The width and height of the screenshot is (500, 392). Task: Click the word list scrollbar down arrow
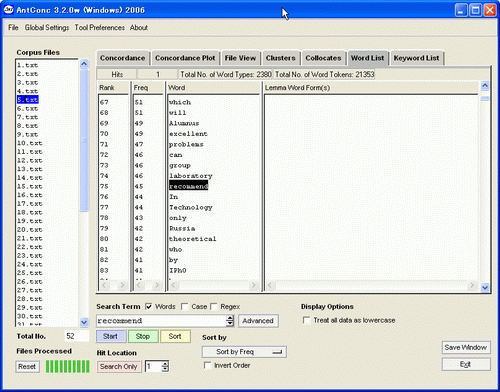click(485, 287)
